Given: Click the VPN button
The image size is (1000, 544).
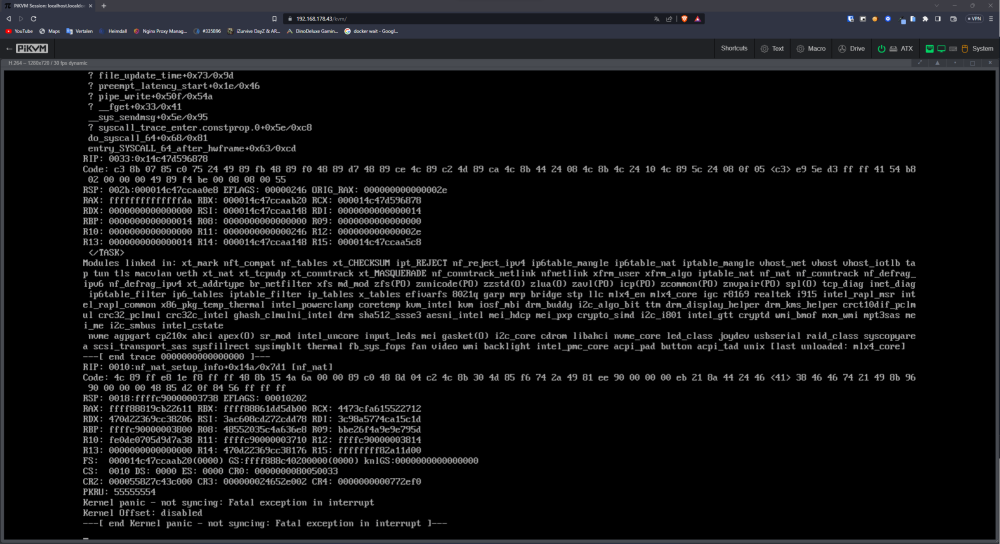Looking at the screenshot, I should [974, 19].
